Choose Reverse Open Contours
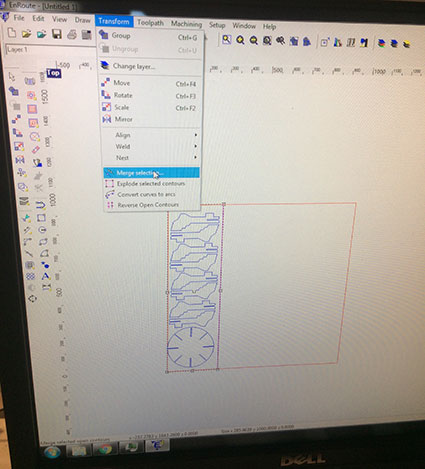The width and height of the screenshot is (425, 469). click(x=152, y=205)
